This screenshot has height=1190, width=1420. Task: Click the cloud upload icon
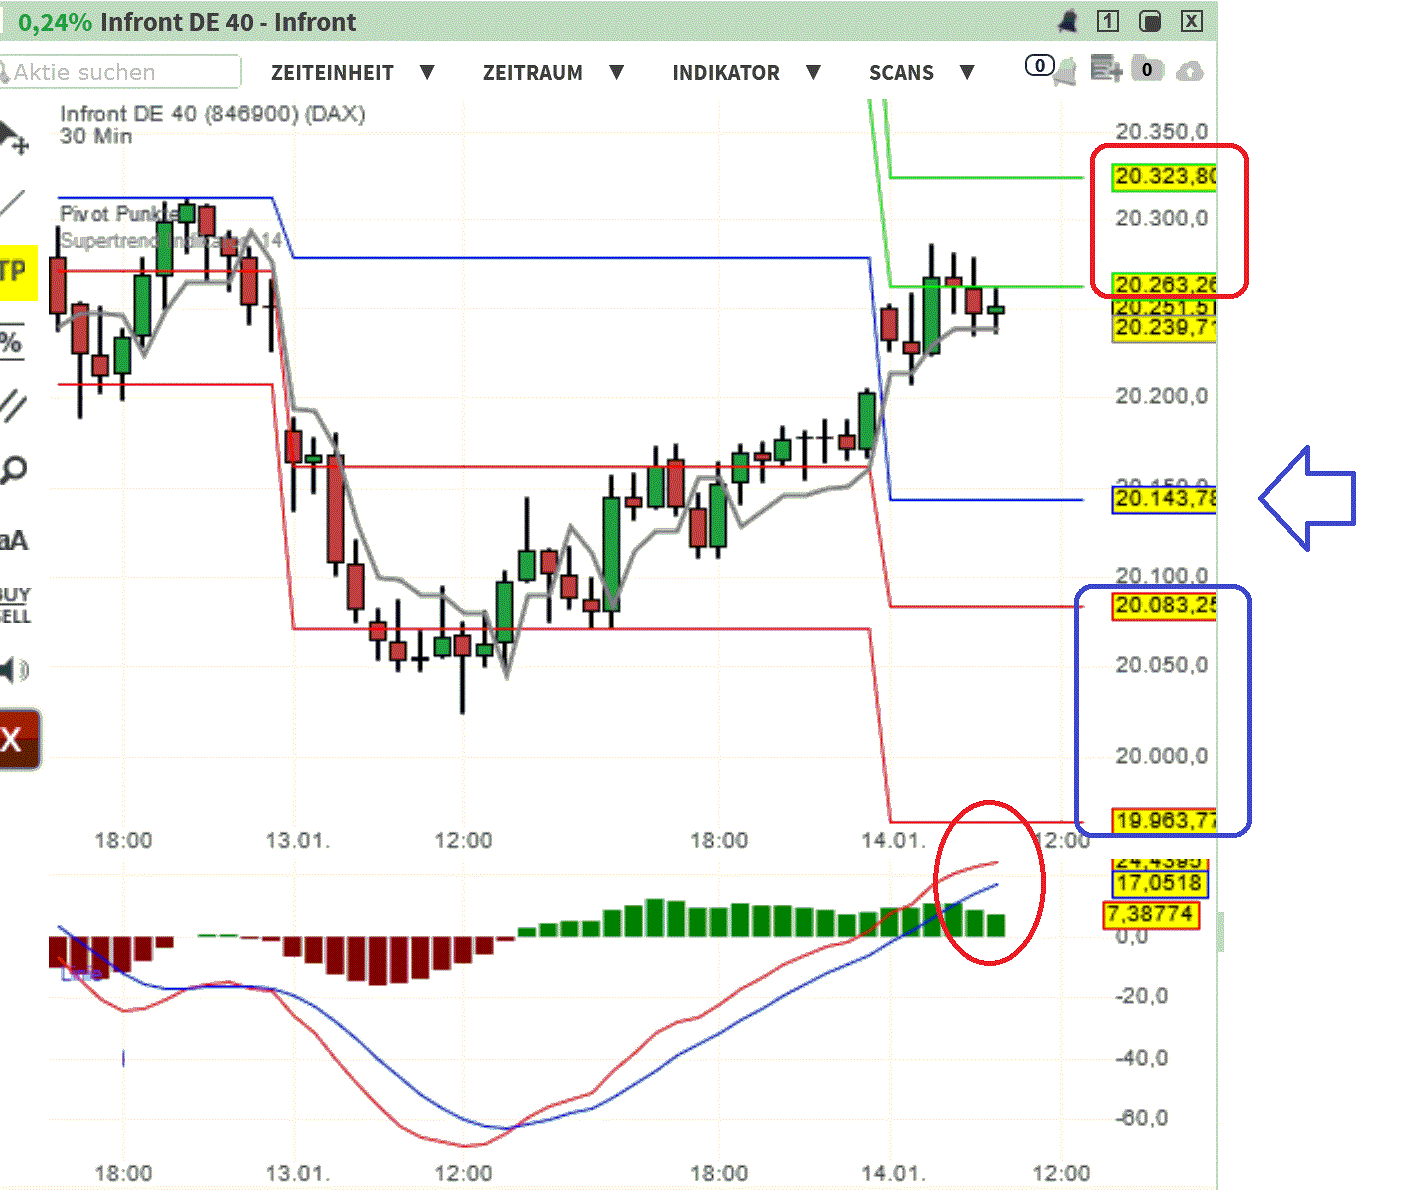pyautogui.click(x=1190, y=71)
